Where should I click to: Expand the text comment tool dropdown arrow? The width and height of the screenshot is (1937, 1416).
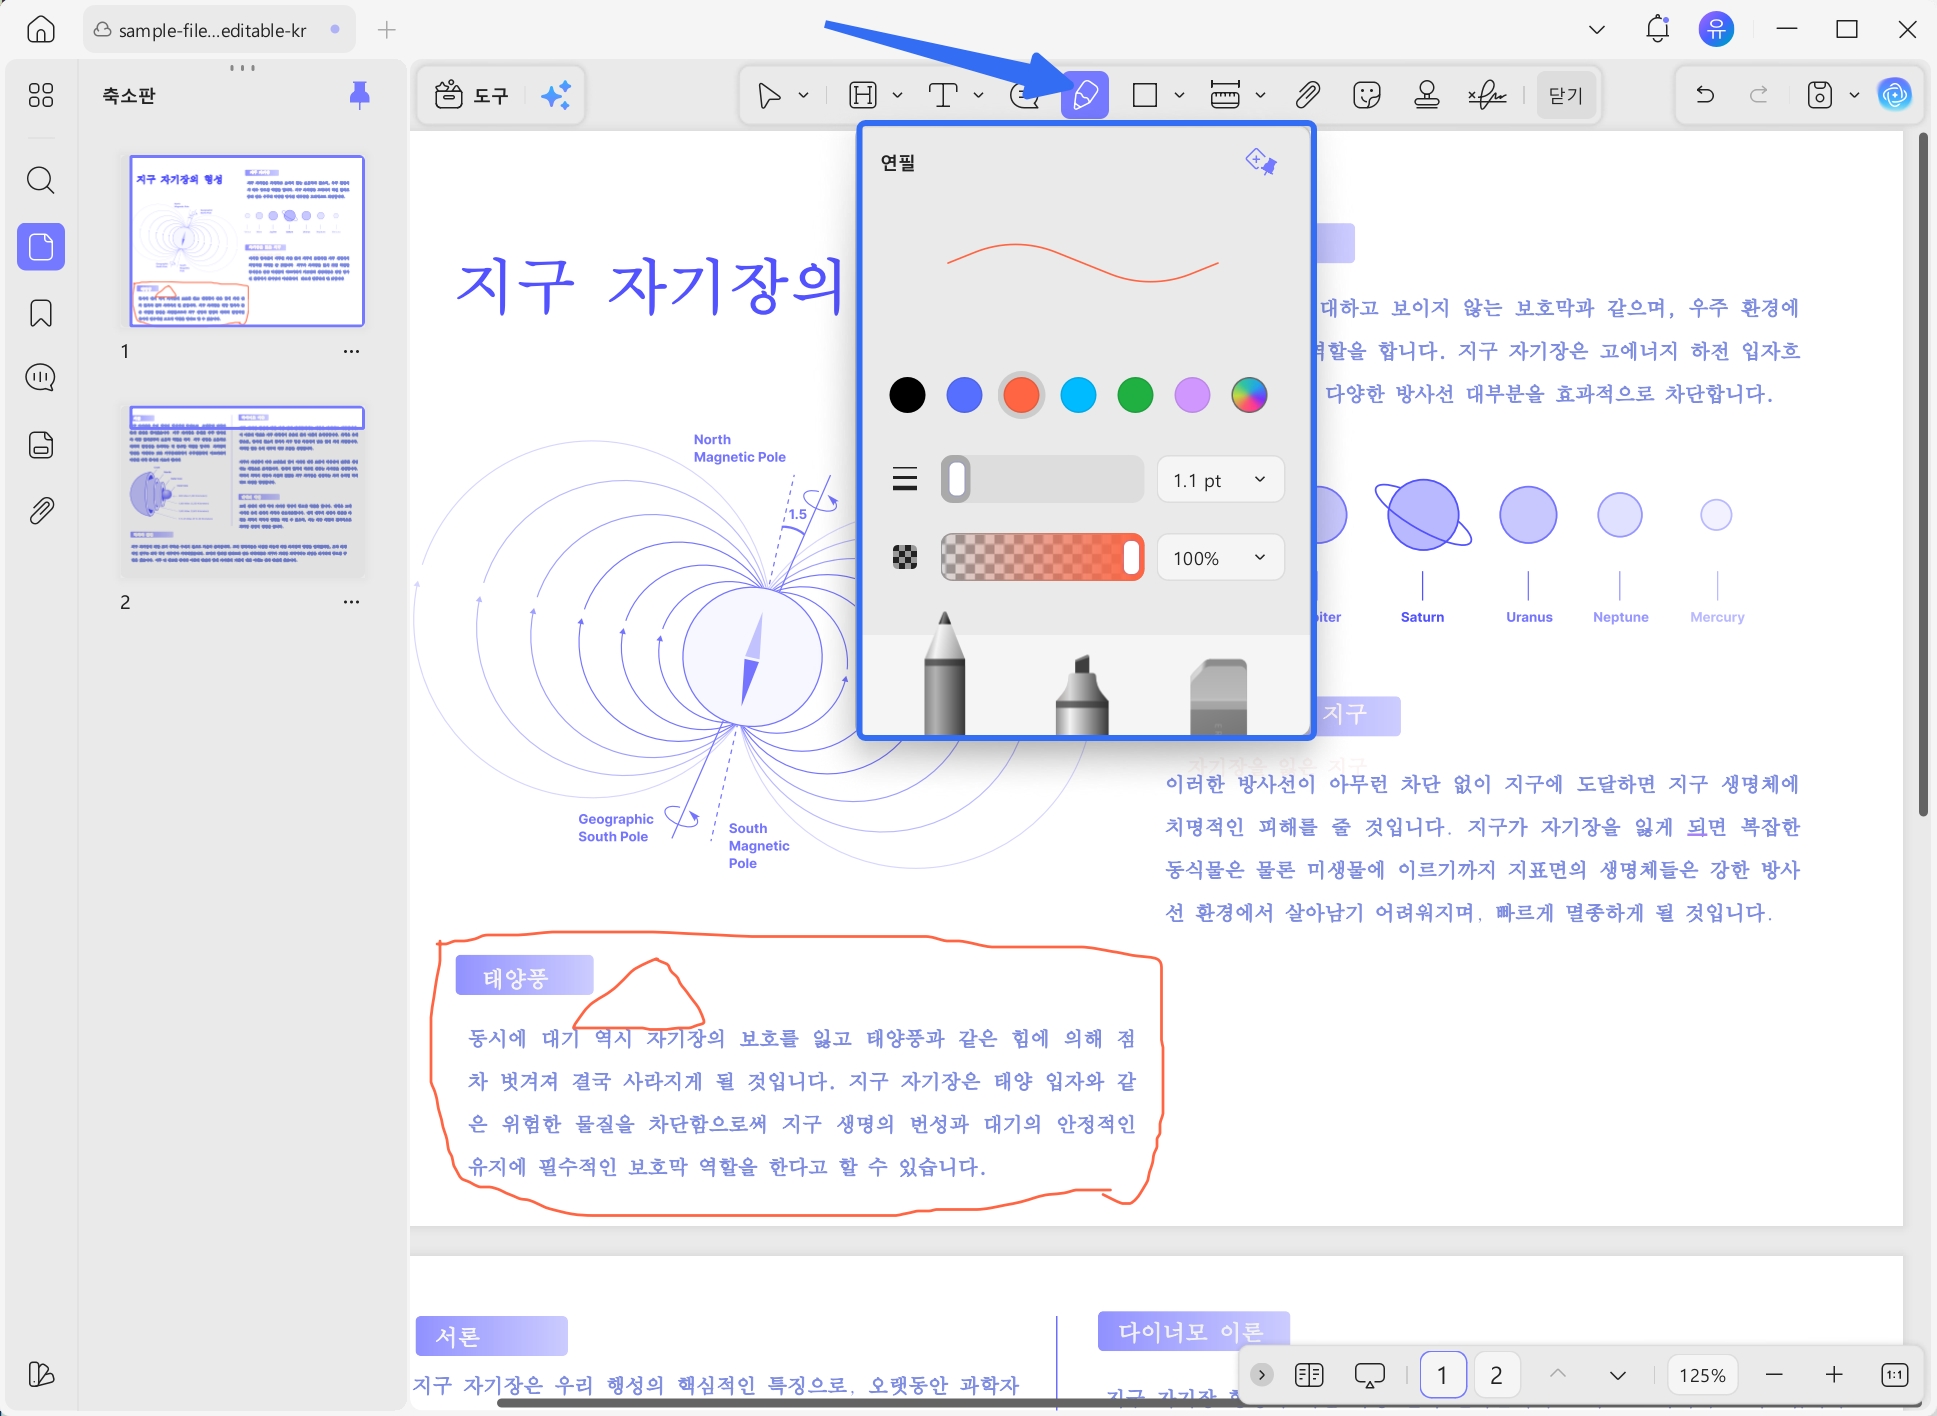978,95
